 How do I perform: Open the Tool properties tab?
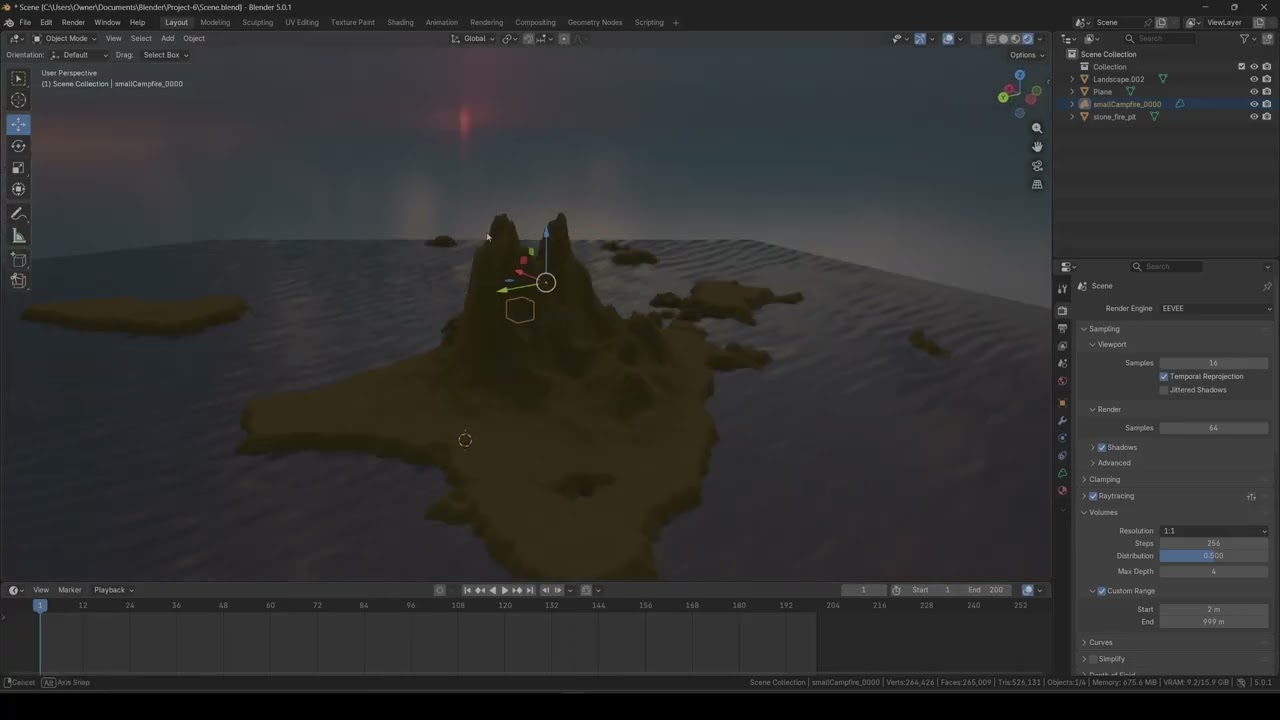(x=1062, y=289)
